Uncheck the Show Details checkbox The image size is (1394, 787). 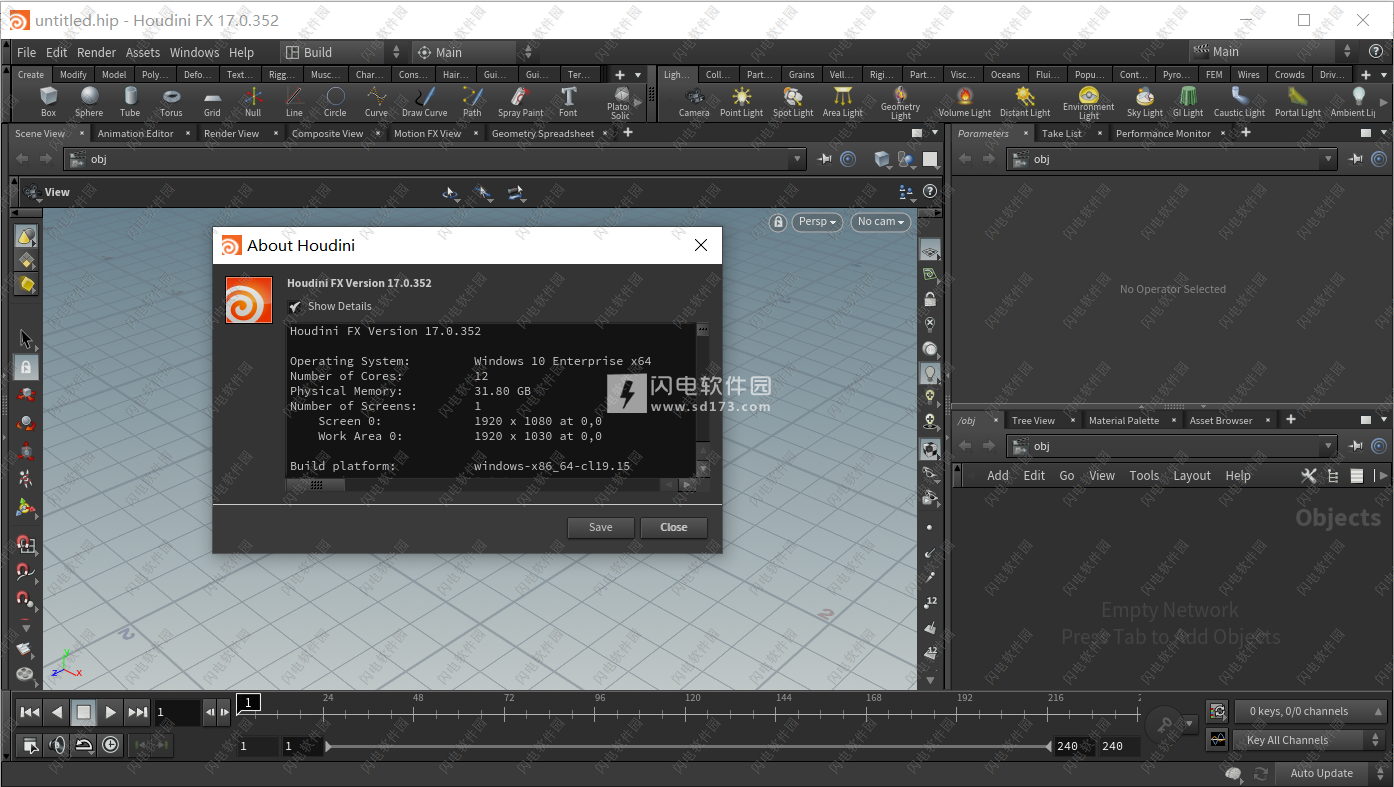coord(295,306)
